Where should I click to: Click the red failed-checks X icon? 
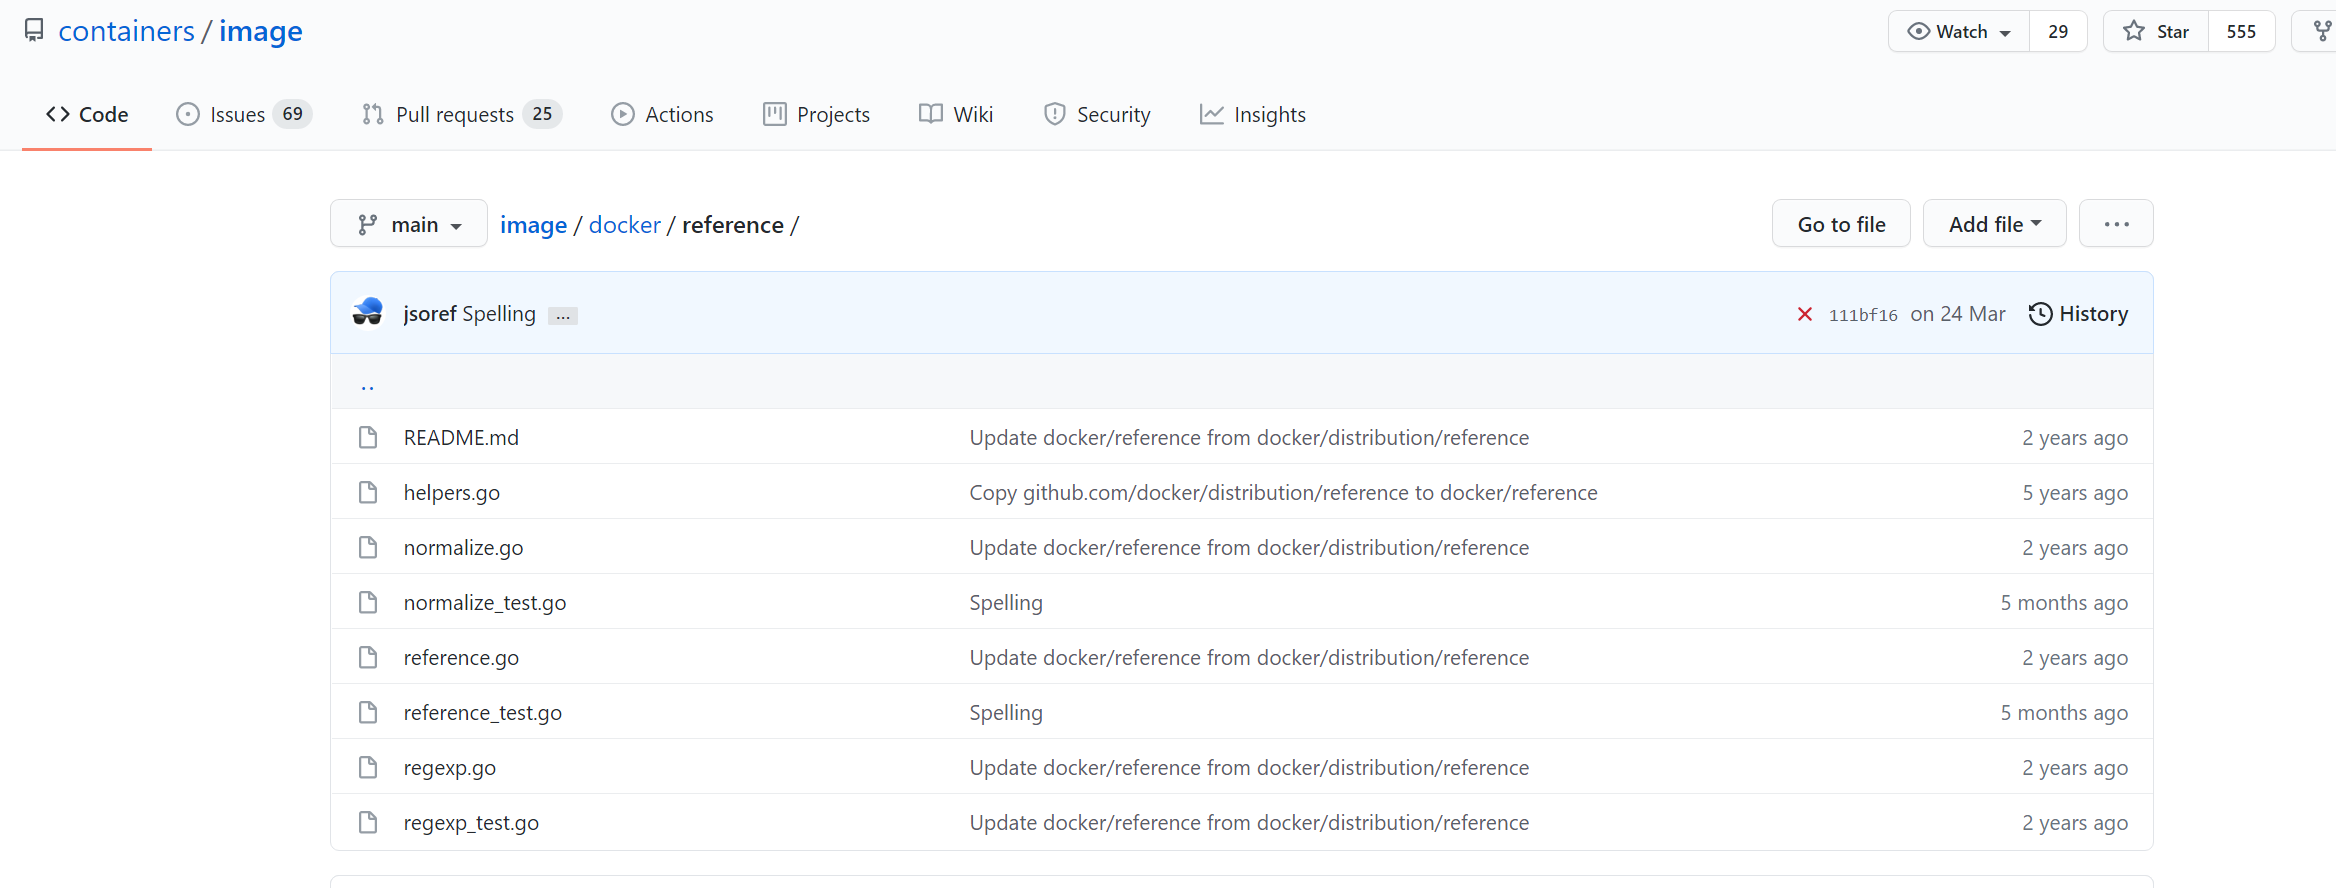click(x=1805, y=314)
